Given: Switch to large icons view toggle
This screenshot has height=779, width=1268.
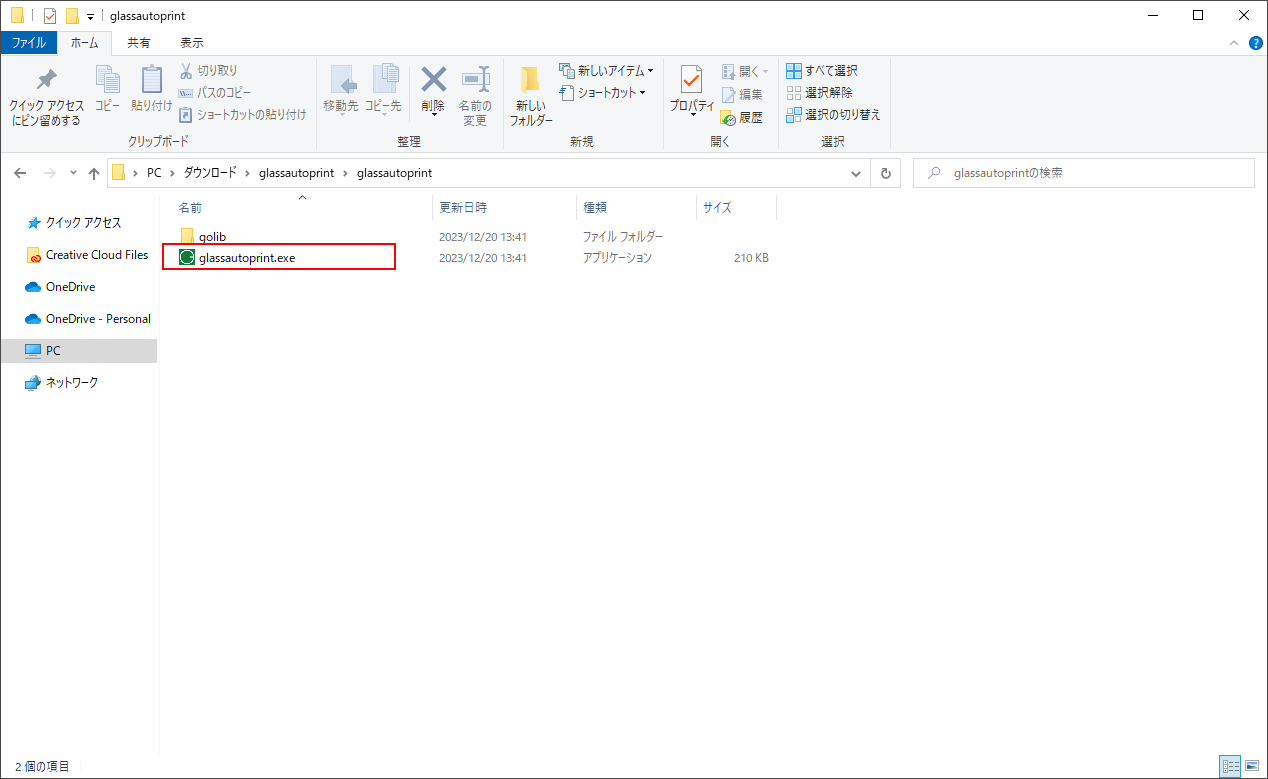Looking at the screenshot, I should (x=1253, y=766).
